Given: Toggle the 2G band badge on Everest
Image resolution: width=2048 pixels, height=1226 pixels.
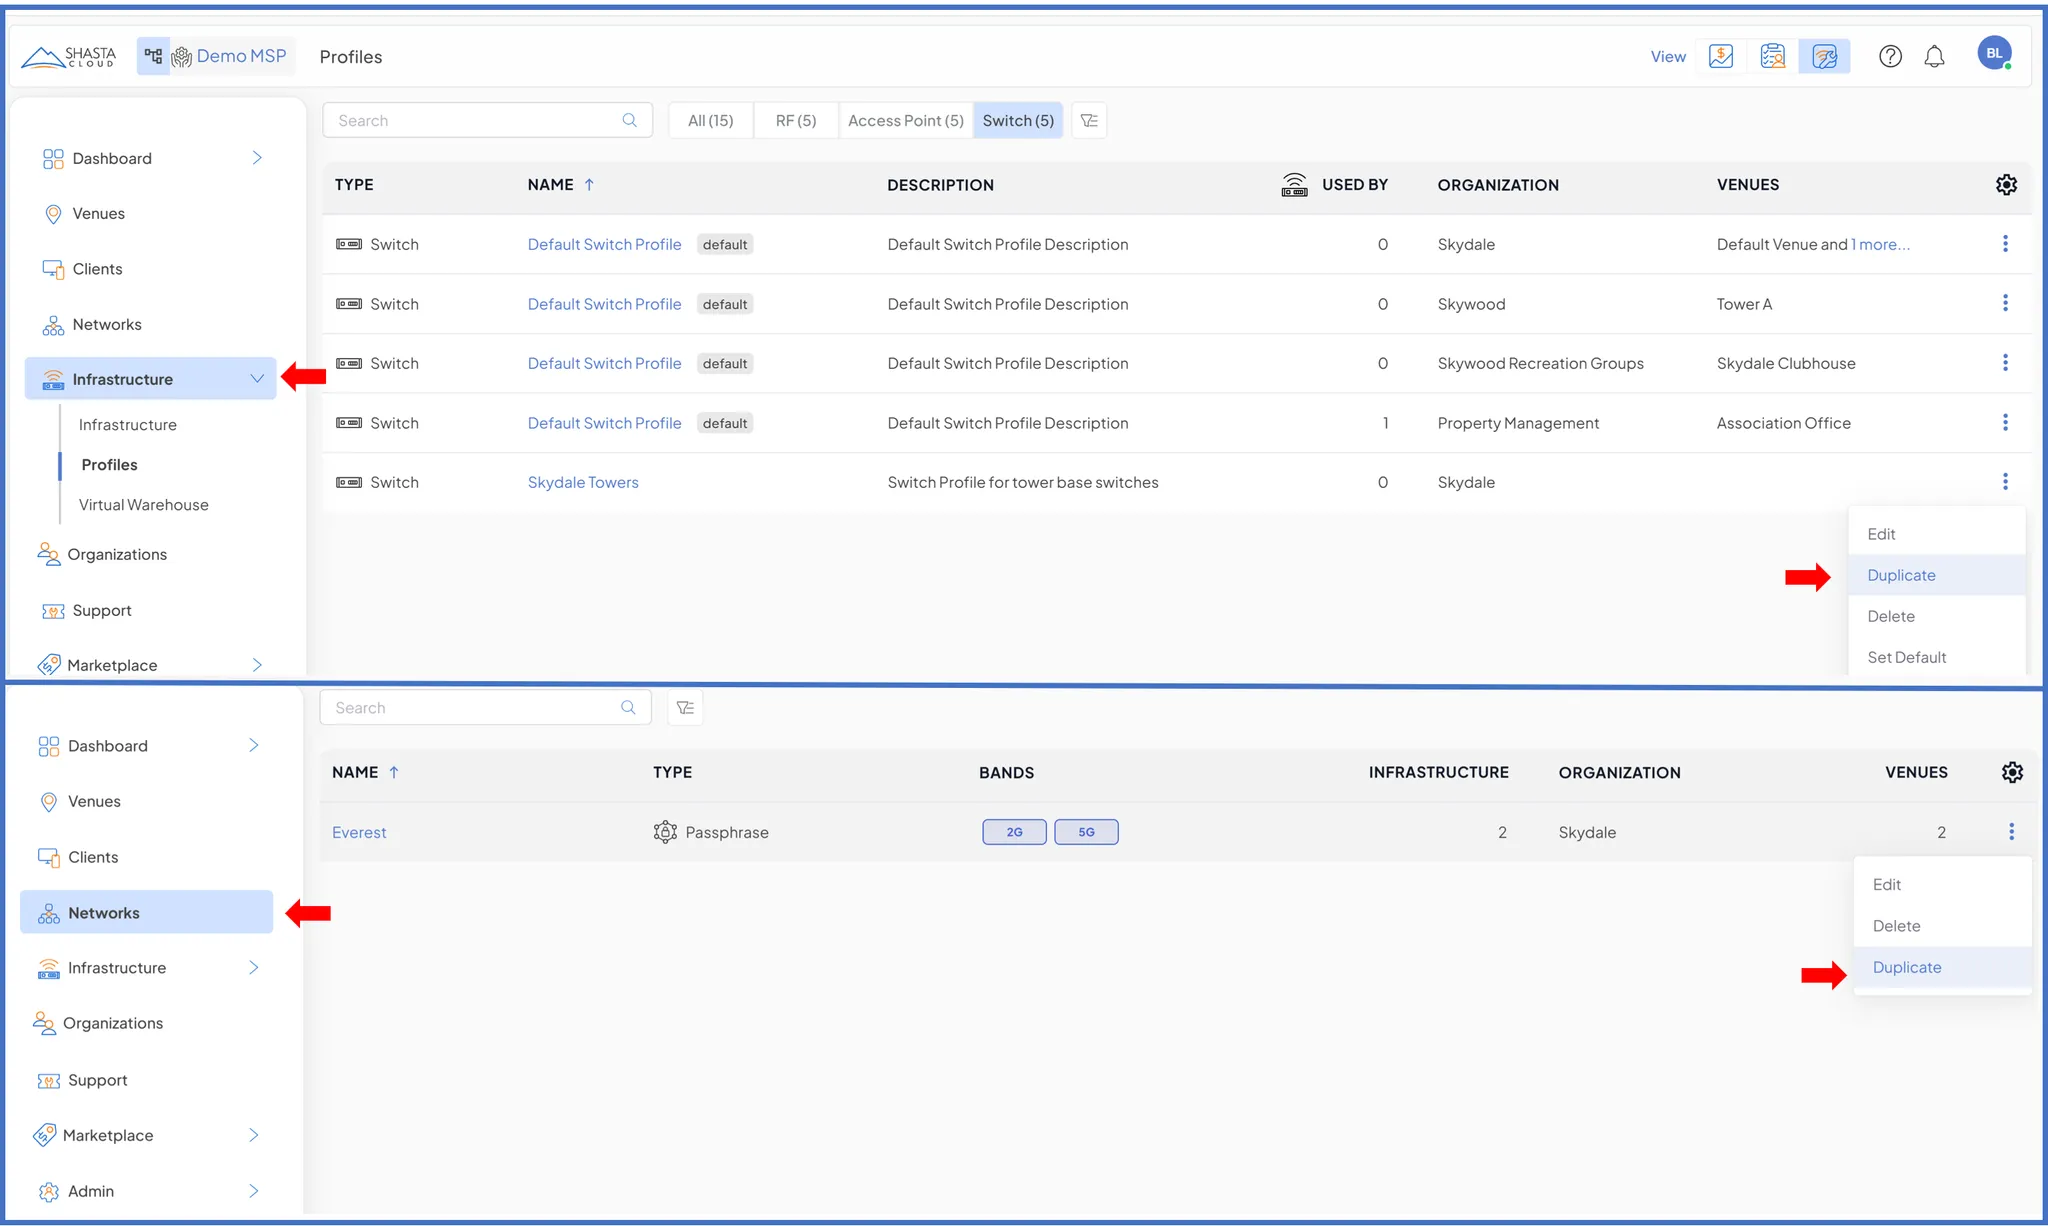Looking at the screenshot, I should pyautogui.click(x=1014, y=832).
